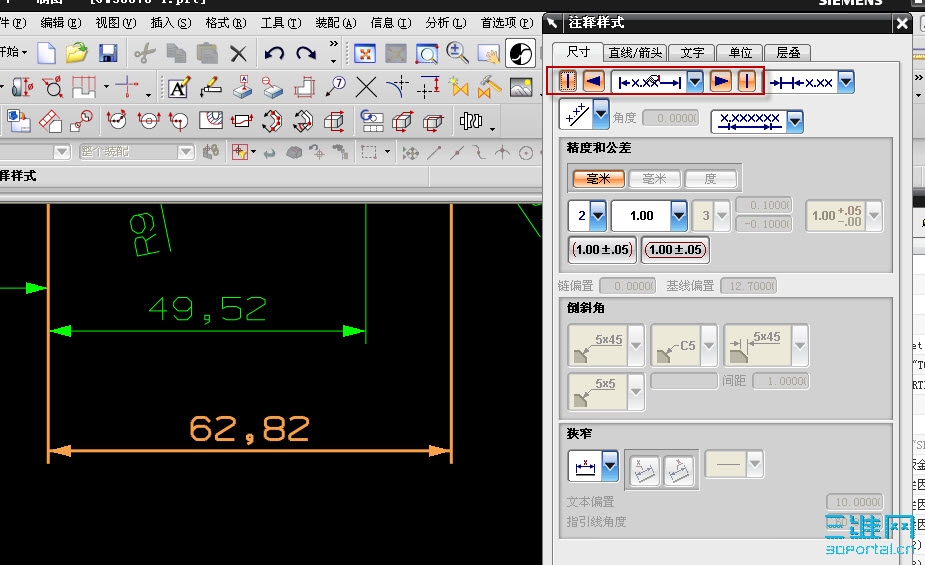Open the tolerance type dropdown showing 1.00
The image size is (925, 565).
(679, 216)
